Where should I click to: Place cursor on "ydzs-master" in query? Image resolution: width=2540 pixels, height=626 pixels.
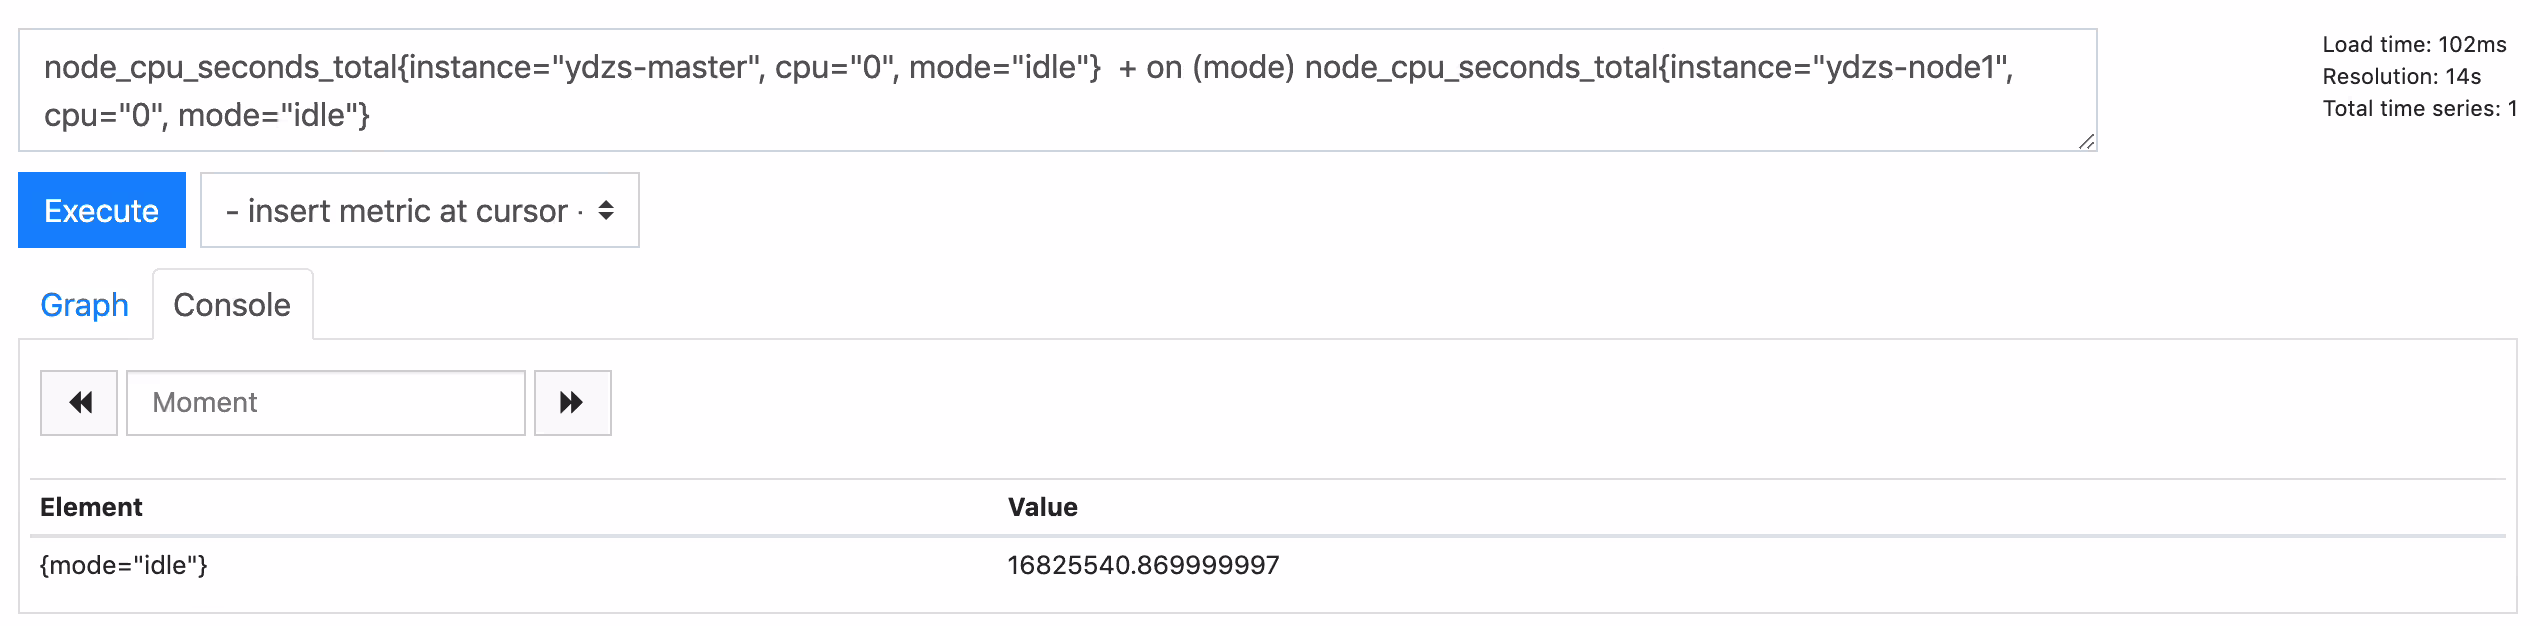(x=656, y=67)
